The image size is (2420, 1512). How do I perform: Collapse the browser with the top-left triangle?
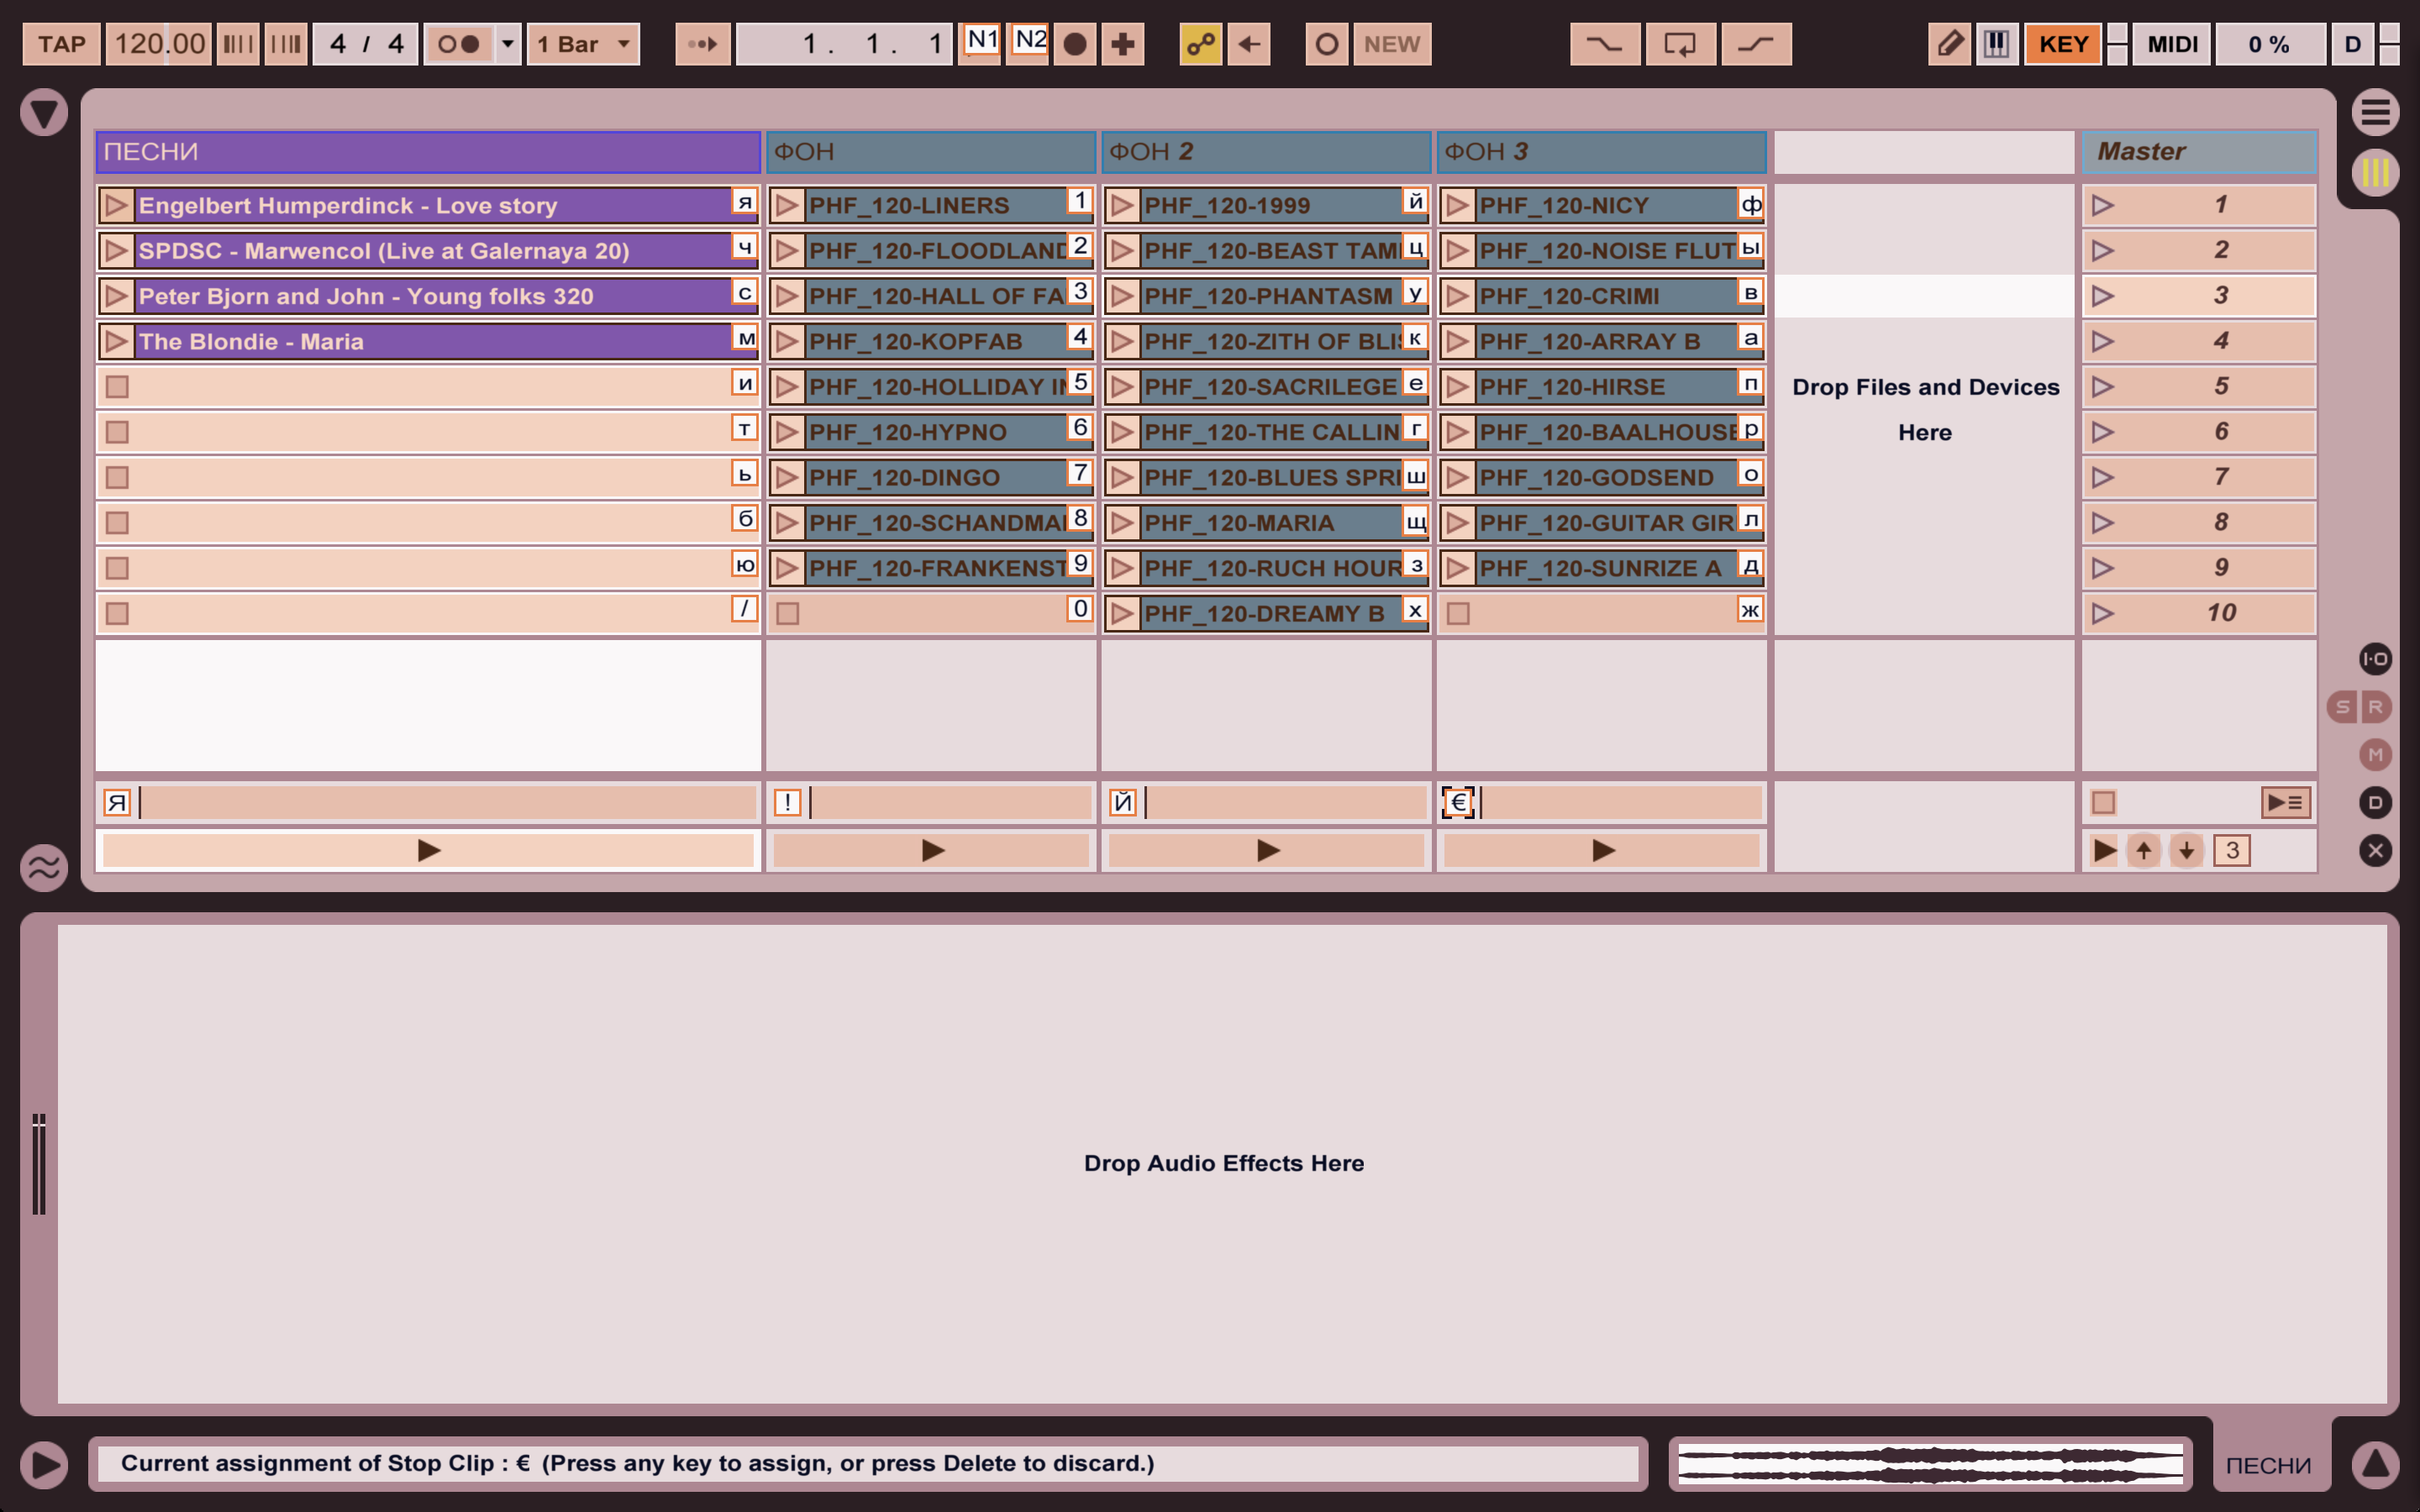click(44, 112)
